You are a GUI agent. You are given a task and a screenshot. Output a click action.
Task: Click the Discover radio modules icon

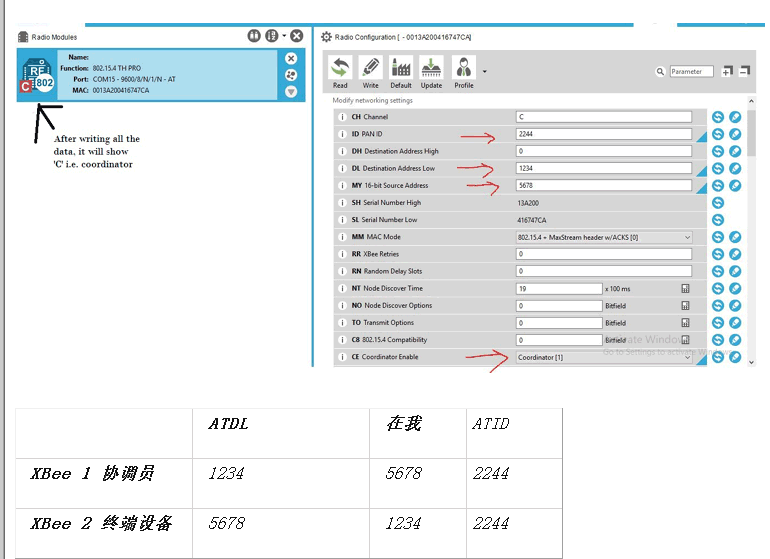272,36
